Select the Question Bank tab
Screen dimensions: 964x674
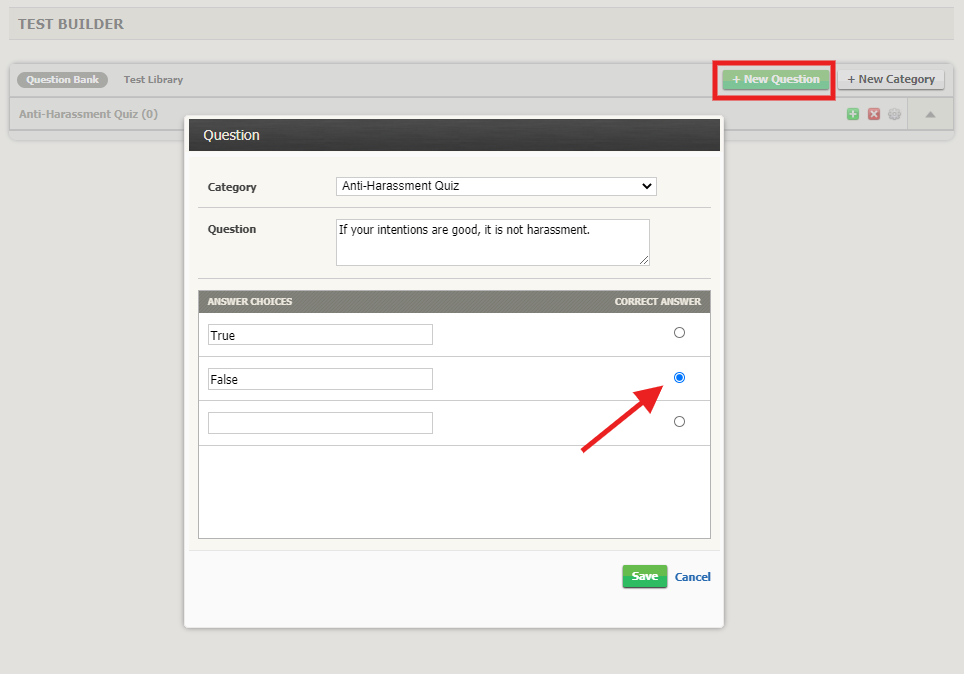62,79
